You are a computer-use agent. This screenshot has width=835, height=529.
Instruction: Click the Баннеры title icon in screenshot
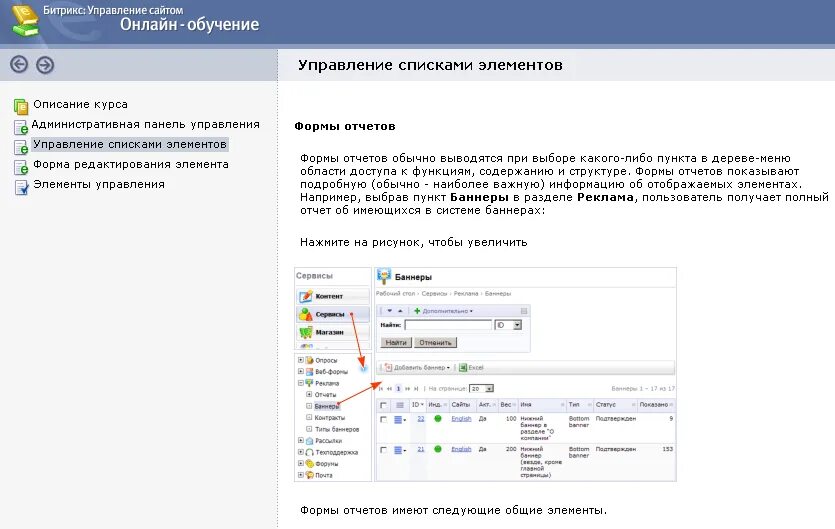pyautogui.click(x=384, y=276)
